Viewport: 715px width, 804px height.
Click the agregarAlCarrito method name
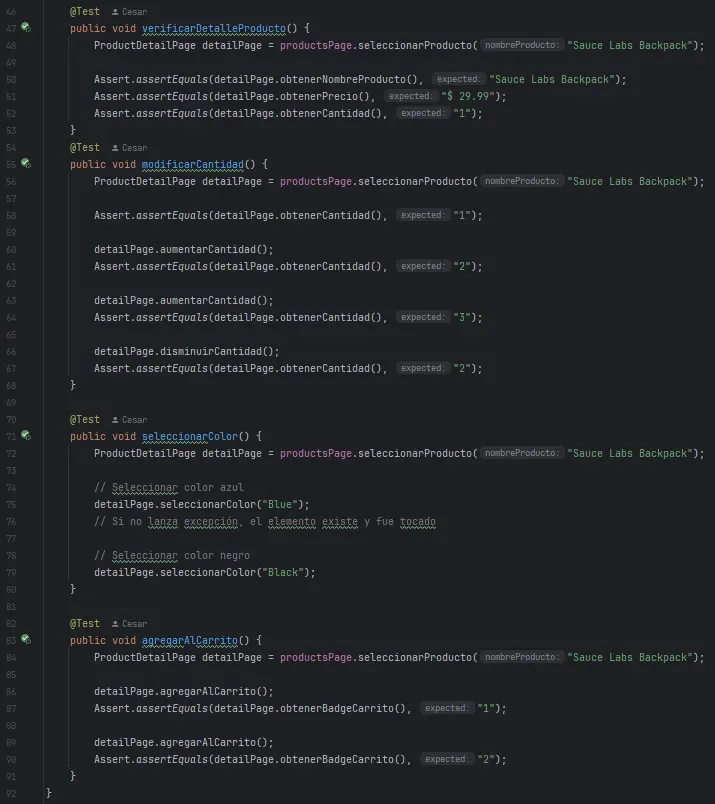[x=190, y=640]
